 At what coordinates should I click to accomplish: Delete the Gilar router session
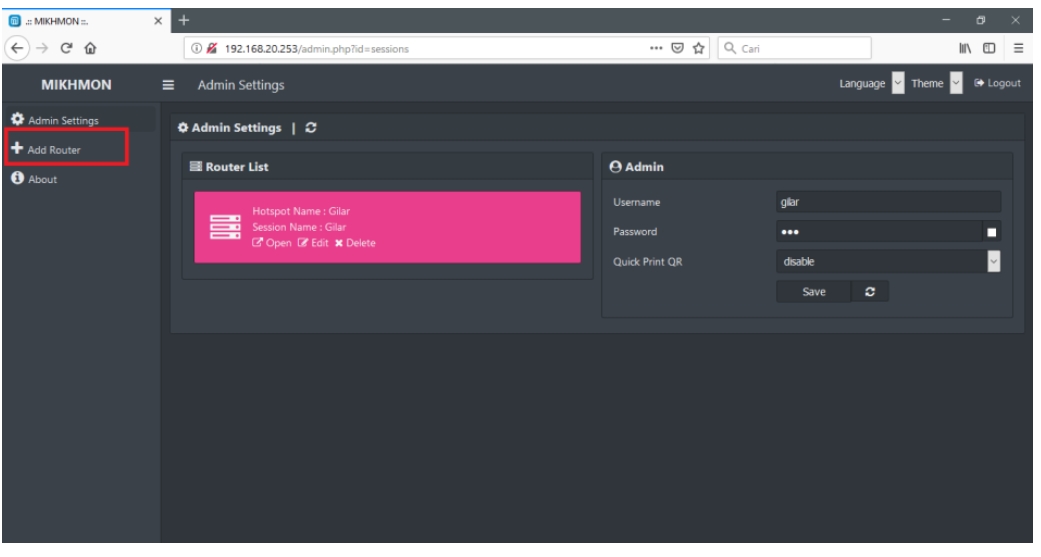pyautogui.click(x=355, y=243)
